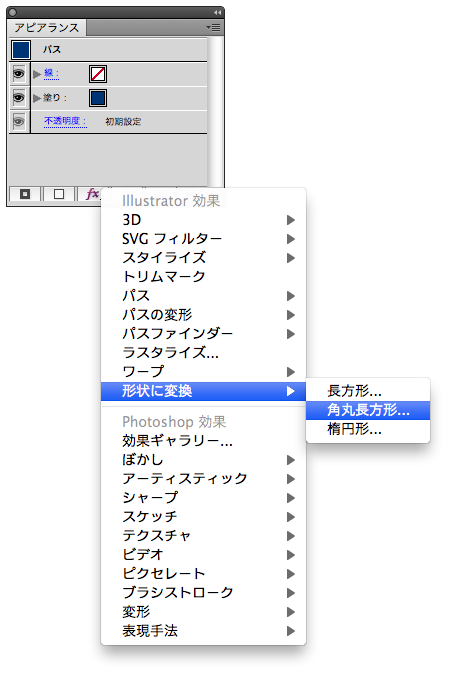Viewport: 460px width, 690px height.
Task: Choose ラスタライズ... effect
Action: pyautogui.click(x=203, y=352)
